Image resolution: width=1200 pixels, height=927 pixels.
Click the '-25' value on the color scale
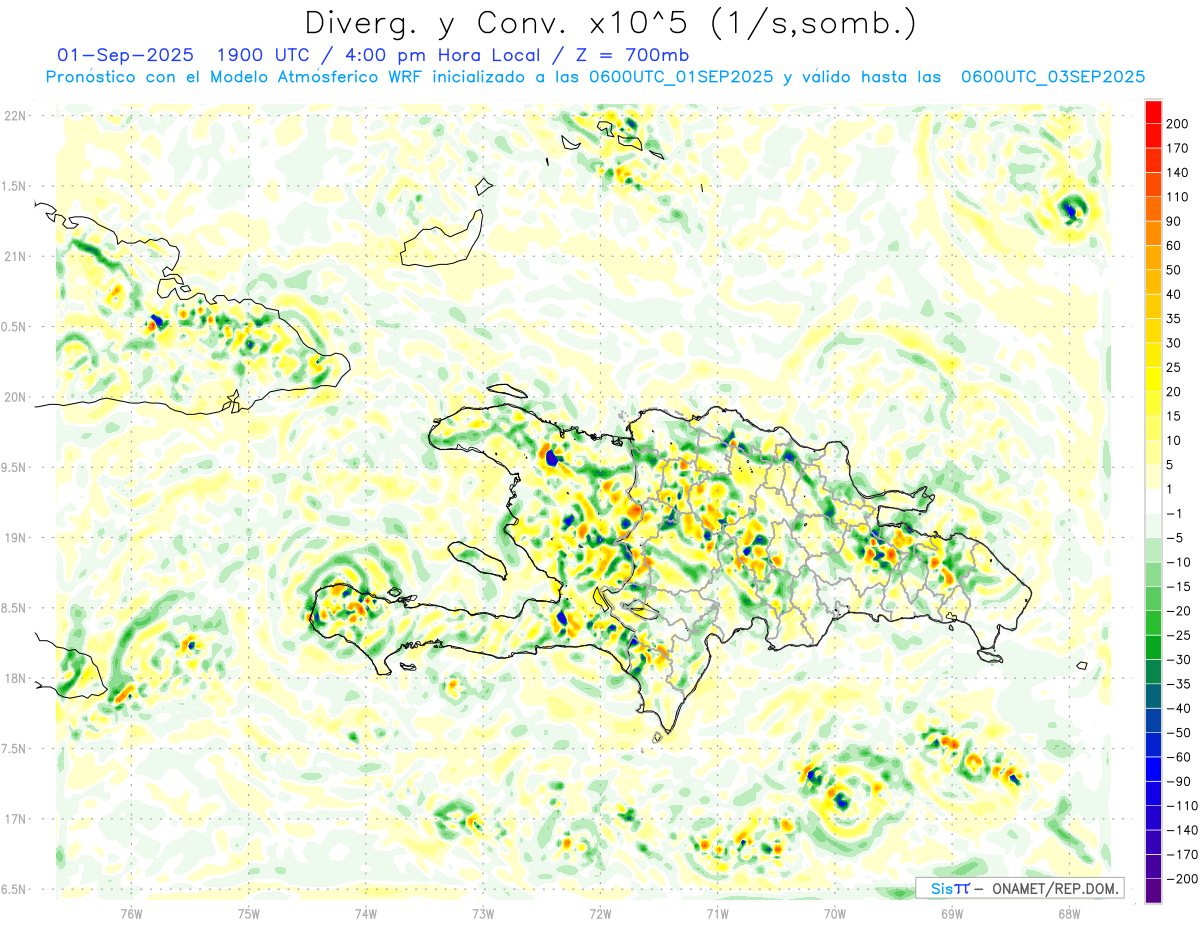pos(1178,636)
